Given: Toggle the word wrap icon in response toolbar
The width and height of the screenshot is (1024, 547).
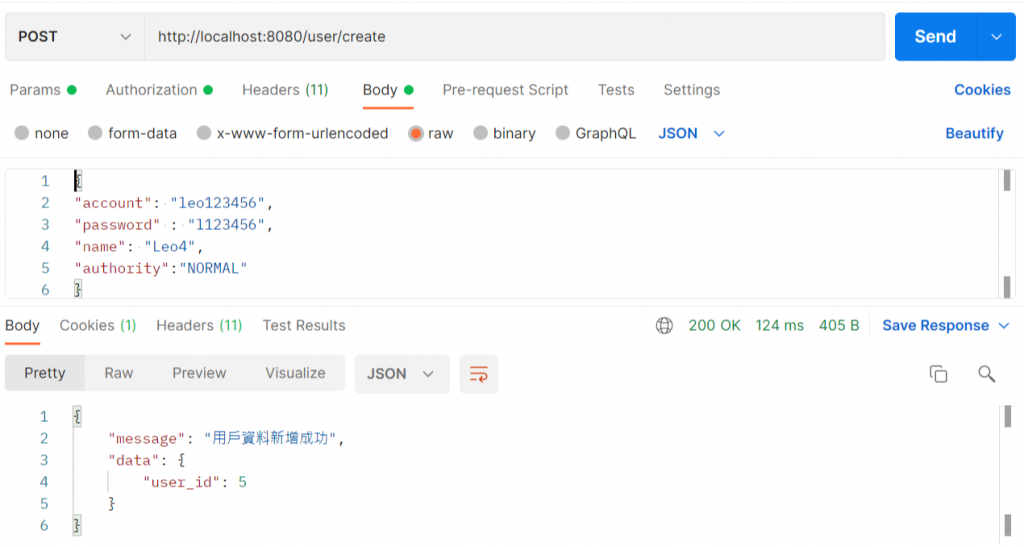Looking at the screenshot, I should click(x=479, y=374).
